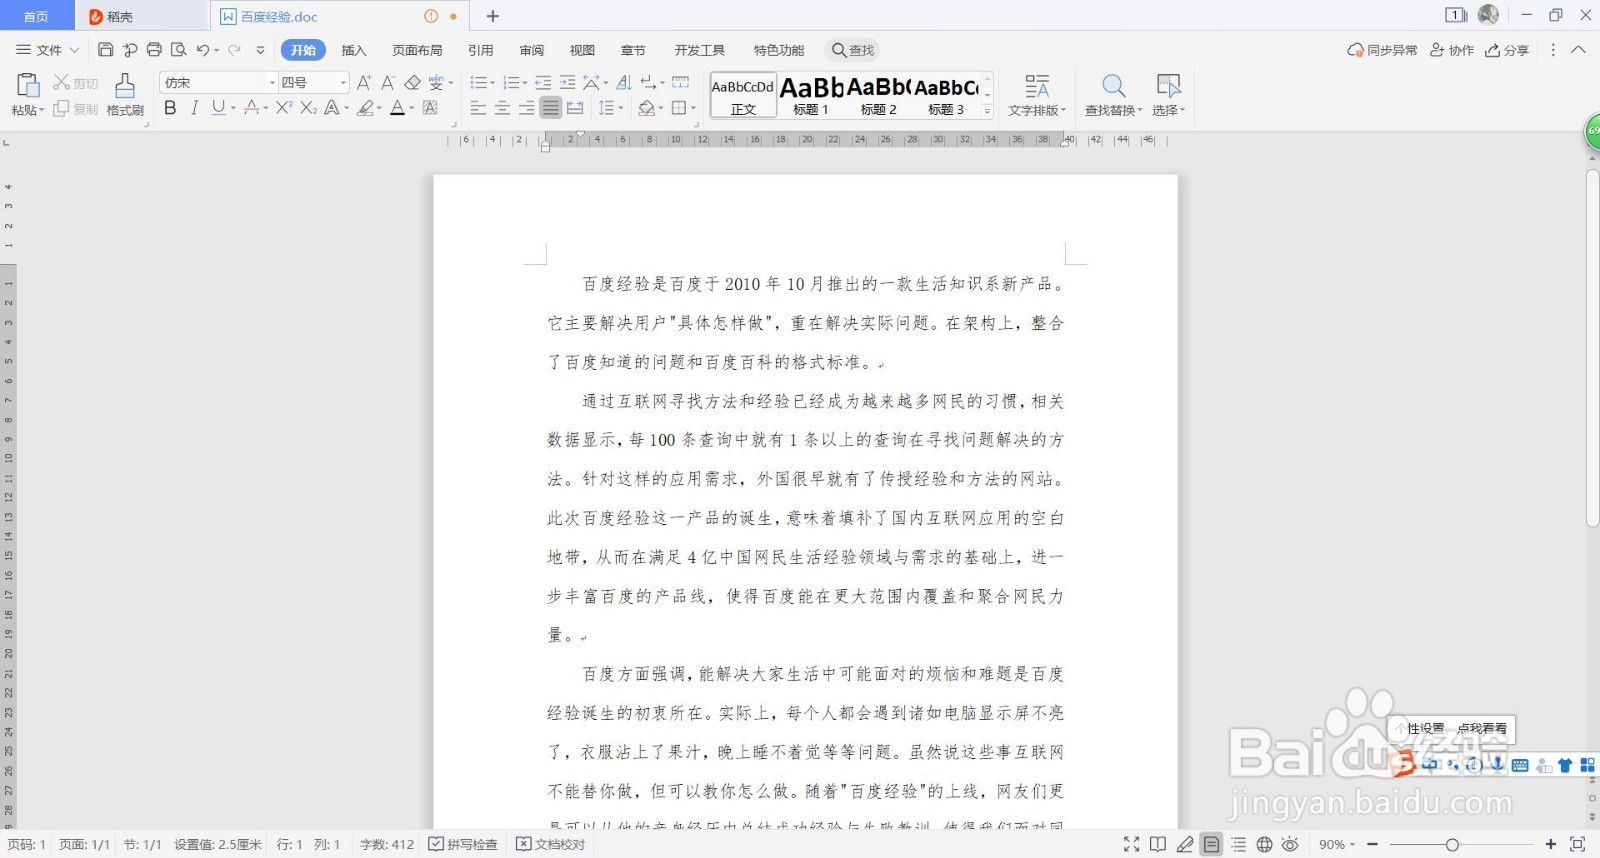1600x858 pixels.
Task: Click the Align Left icon
Action: pyautogui.click(x=478, y=108)
